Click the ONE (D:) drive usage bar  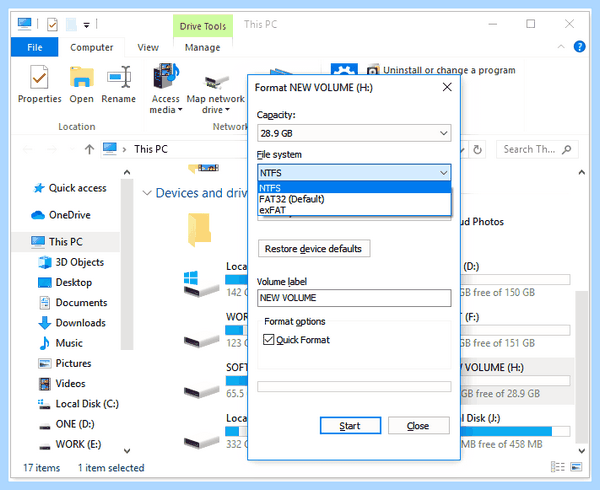click(x=515, y=280)
